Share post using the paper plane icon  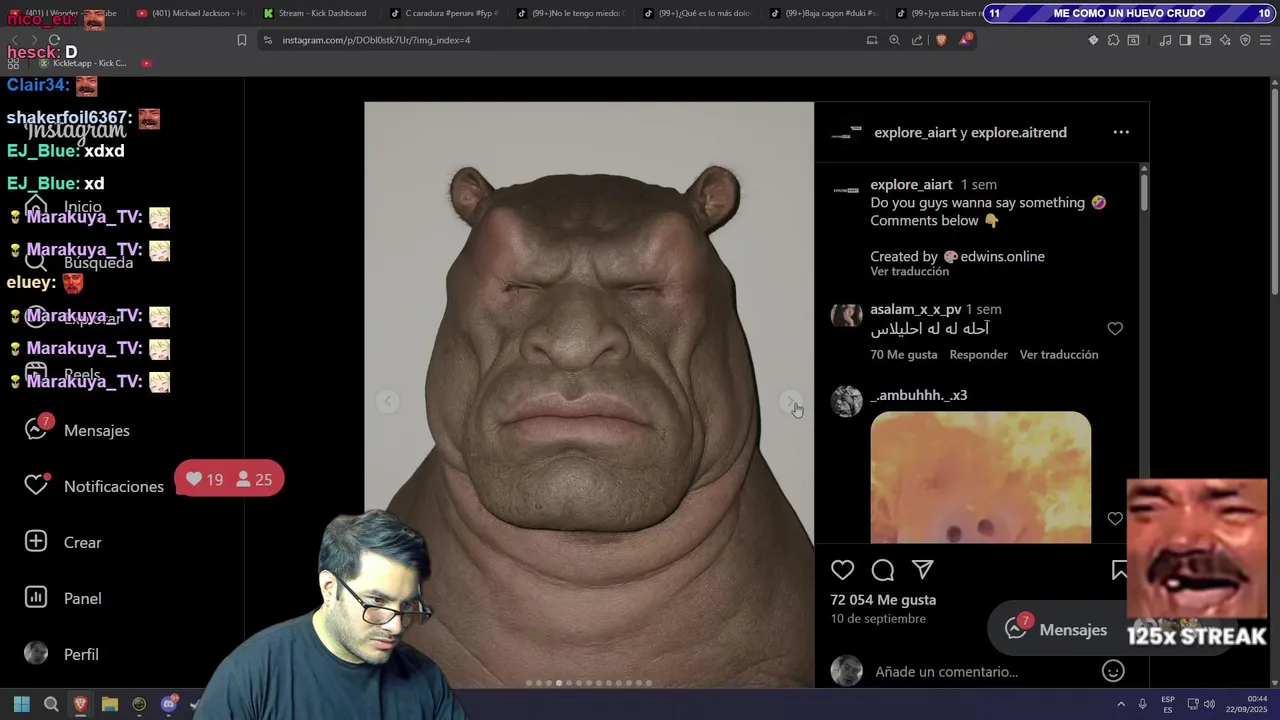click(x=923, y=570)
